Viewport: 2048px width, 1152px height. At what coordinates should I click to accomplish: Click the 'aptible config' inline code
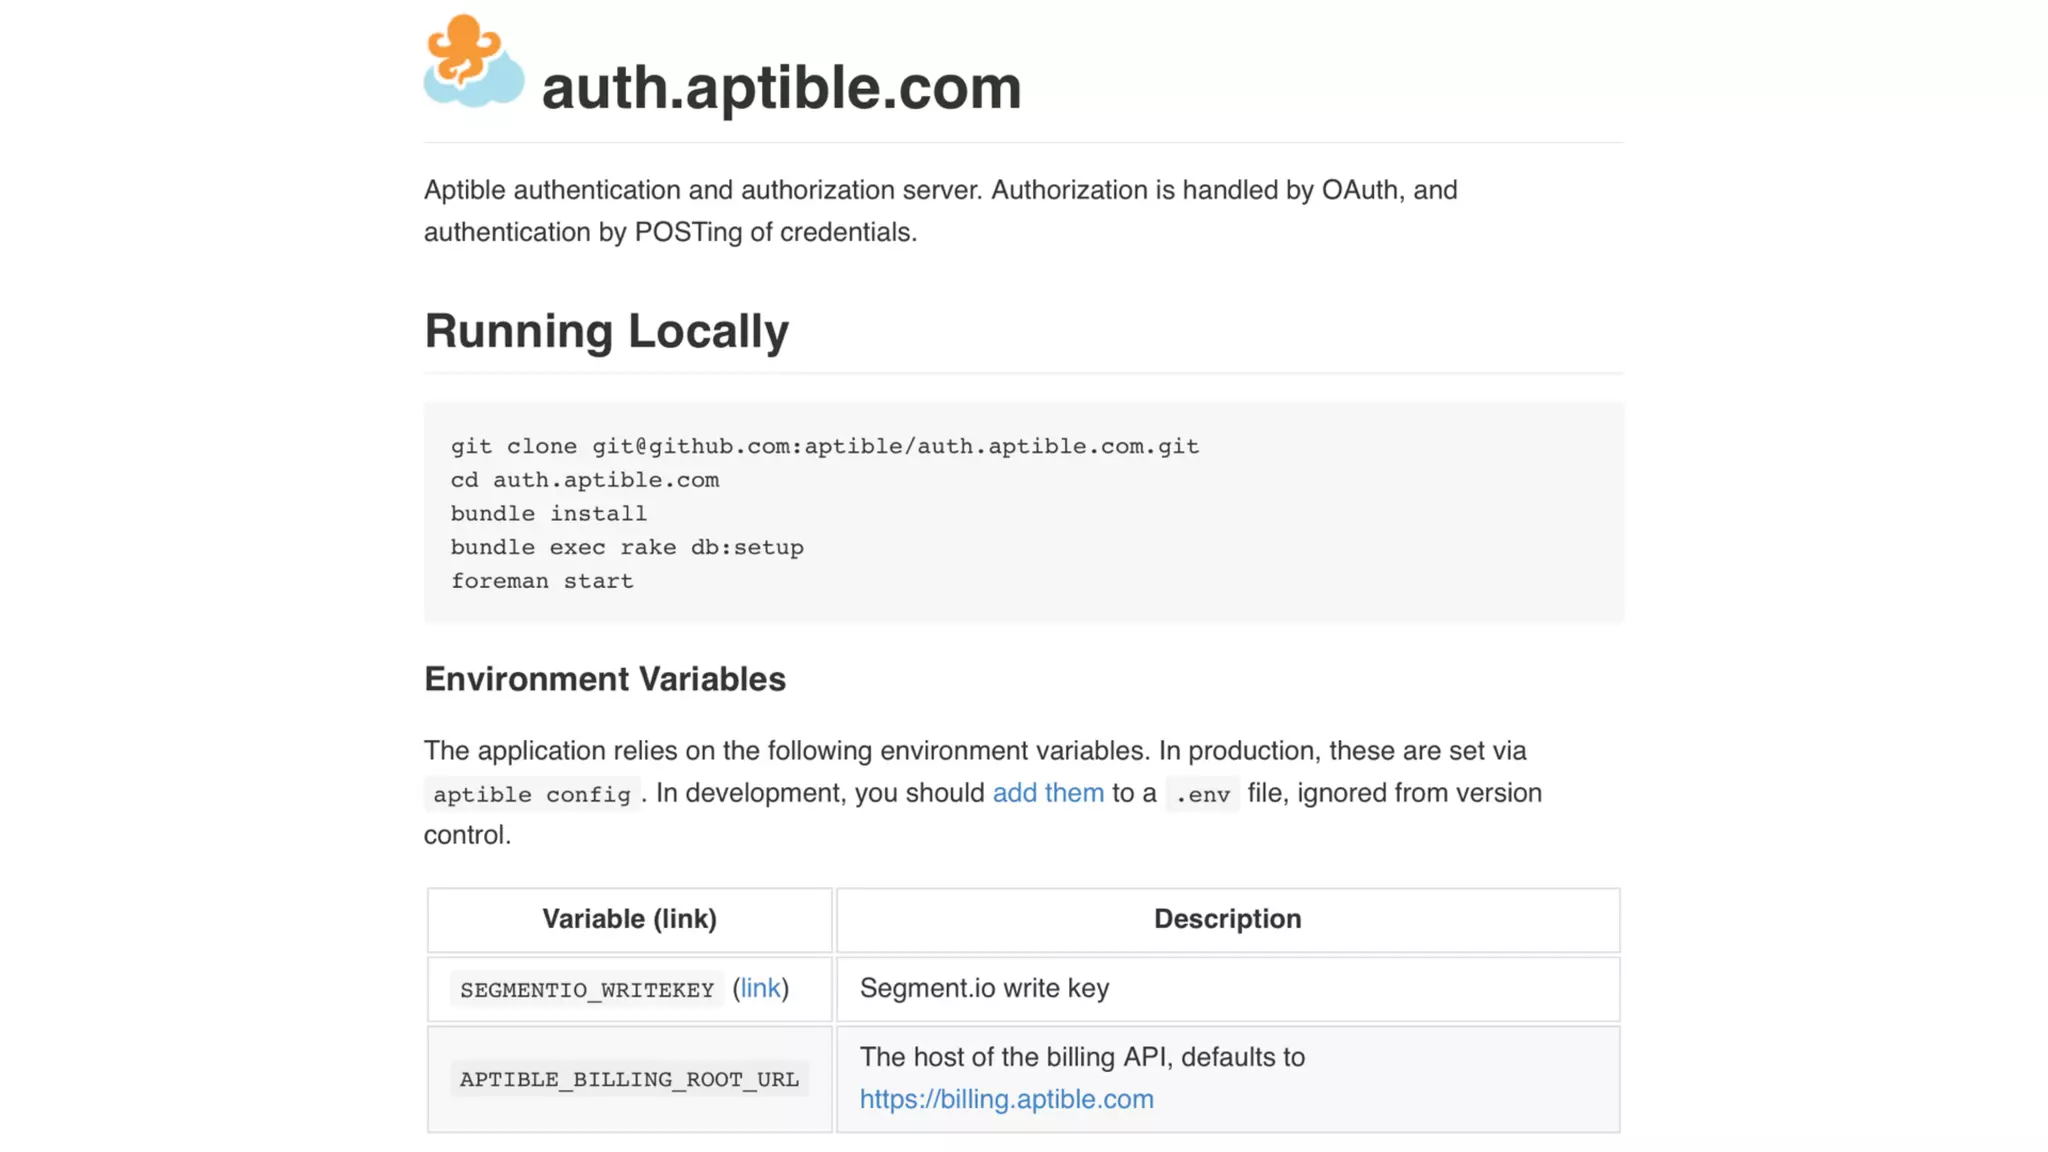[x=531, y=795]
